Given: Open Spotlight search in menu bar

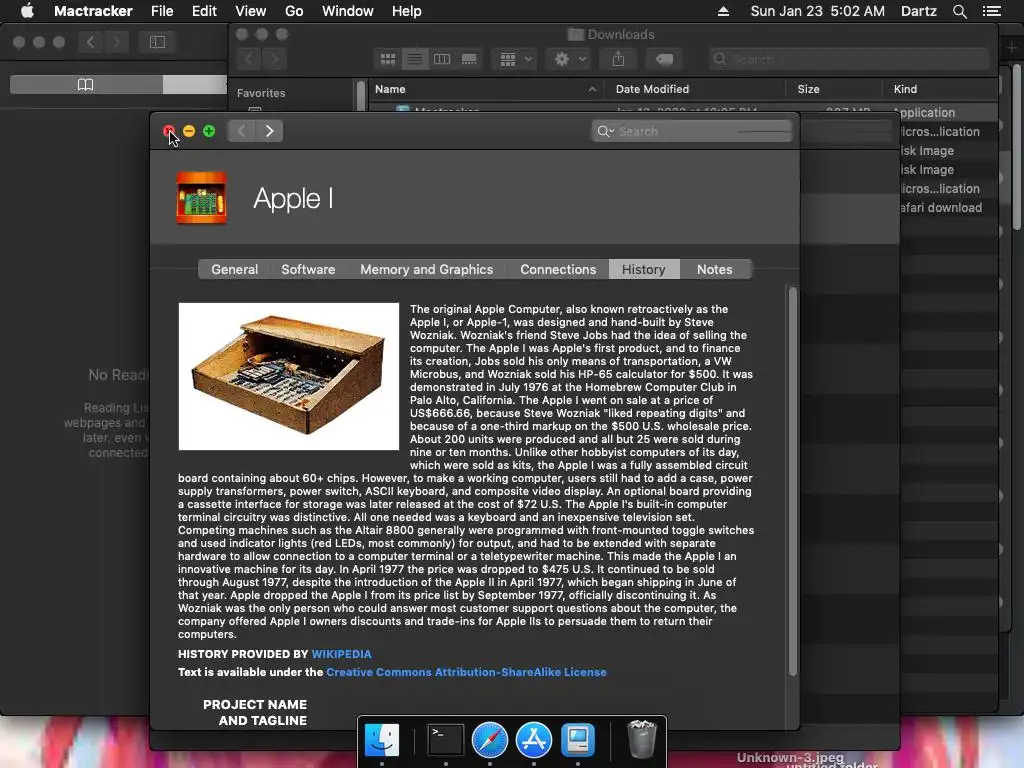Looking at the screenshot, I should coord(959,11).
